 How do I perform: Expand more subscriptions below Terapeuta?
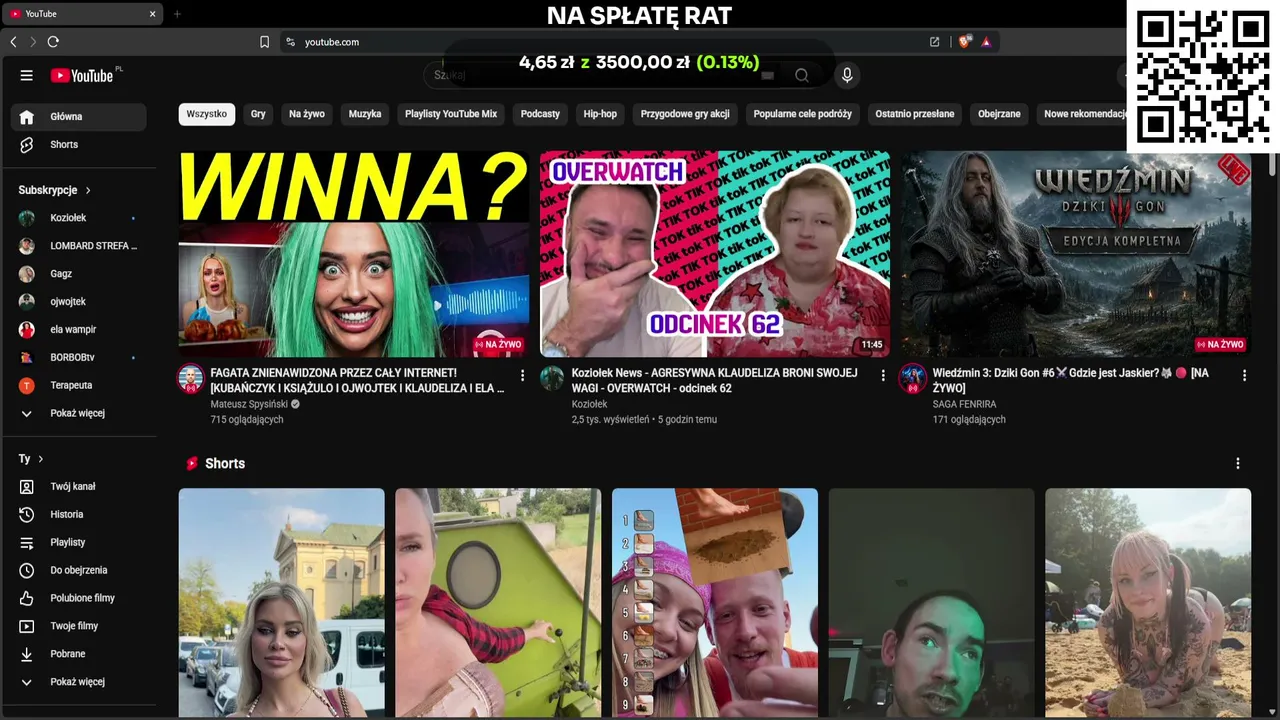[x=78, y=414]
